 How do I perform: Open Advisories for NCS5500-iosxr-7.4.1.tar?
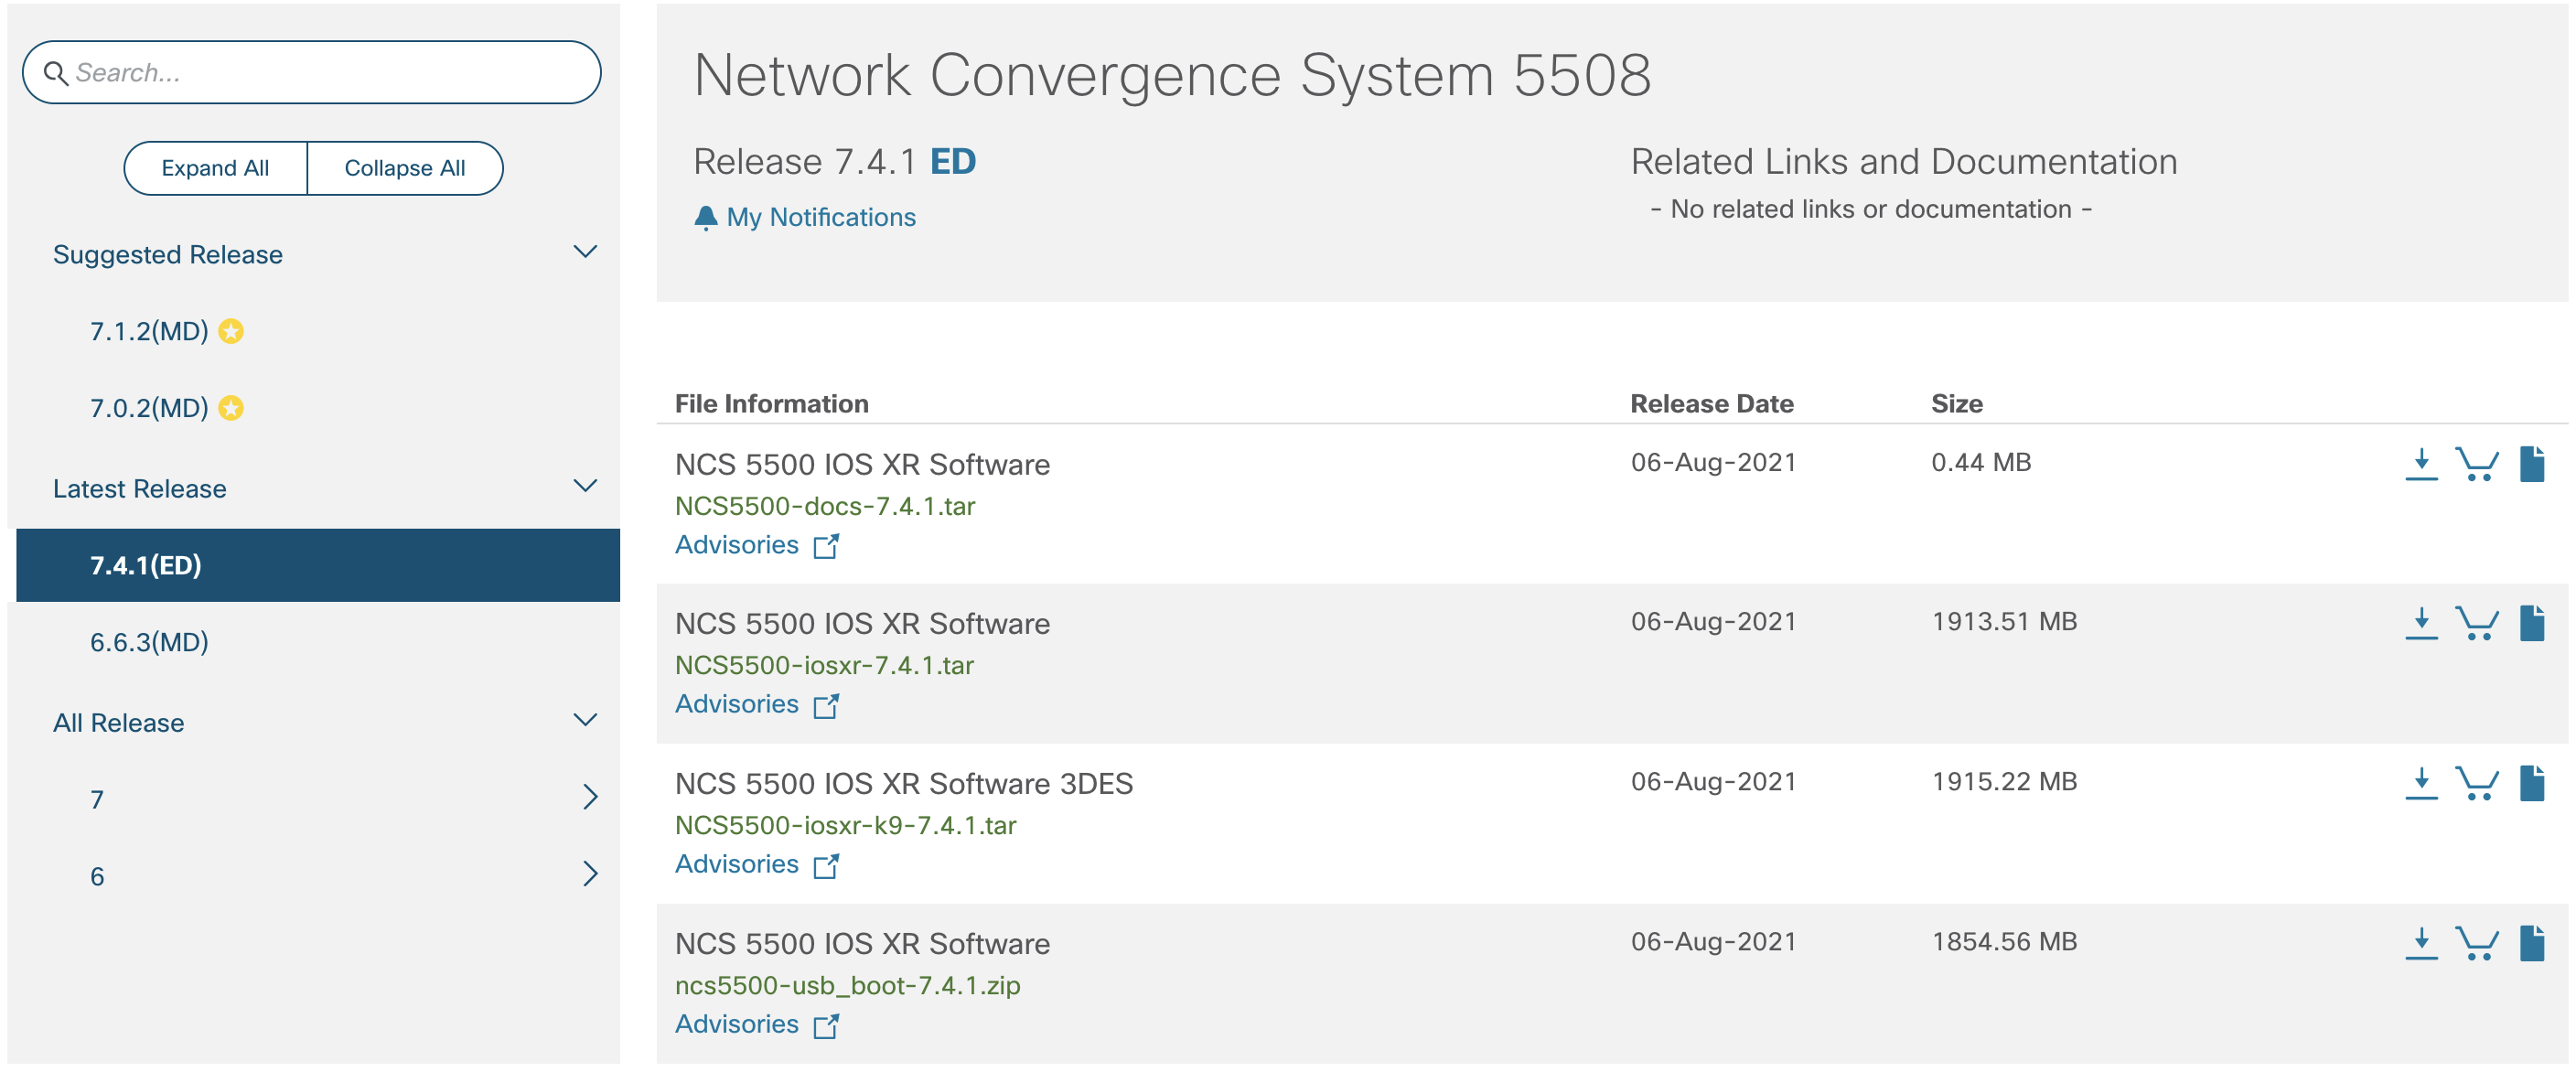(x=737, y=704)
